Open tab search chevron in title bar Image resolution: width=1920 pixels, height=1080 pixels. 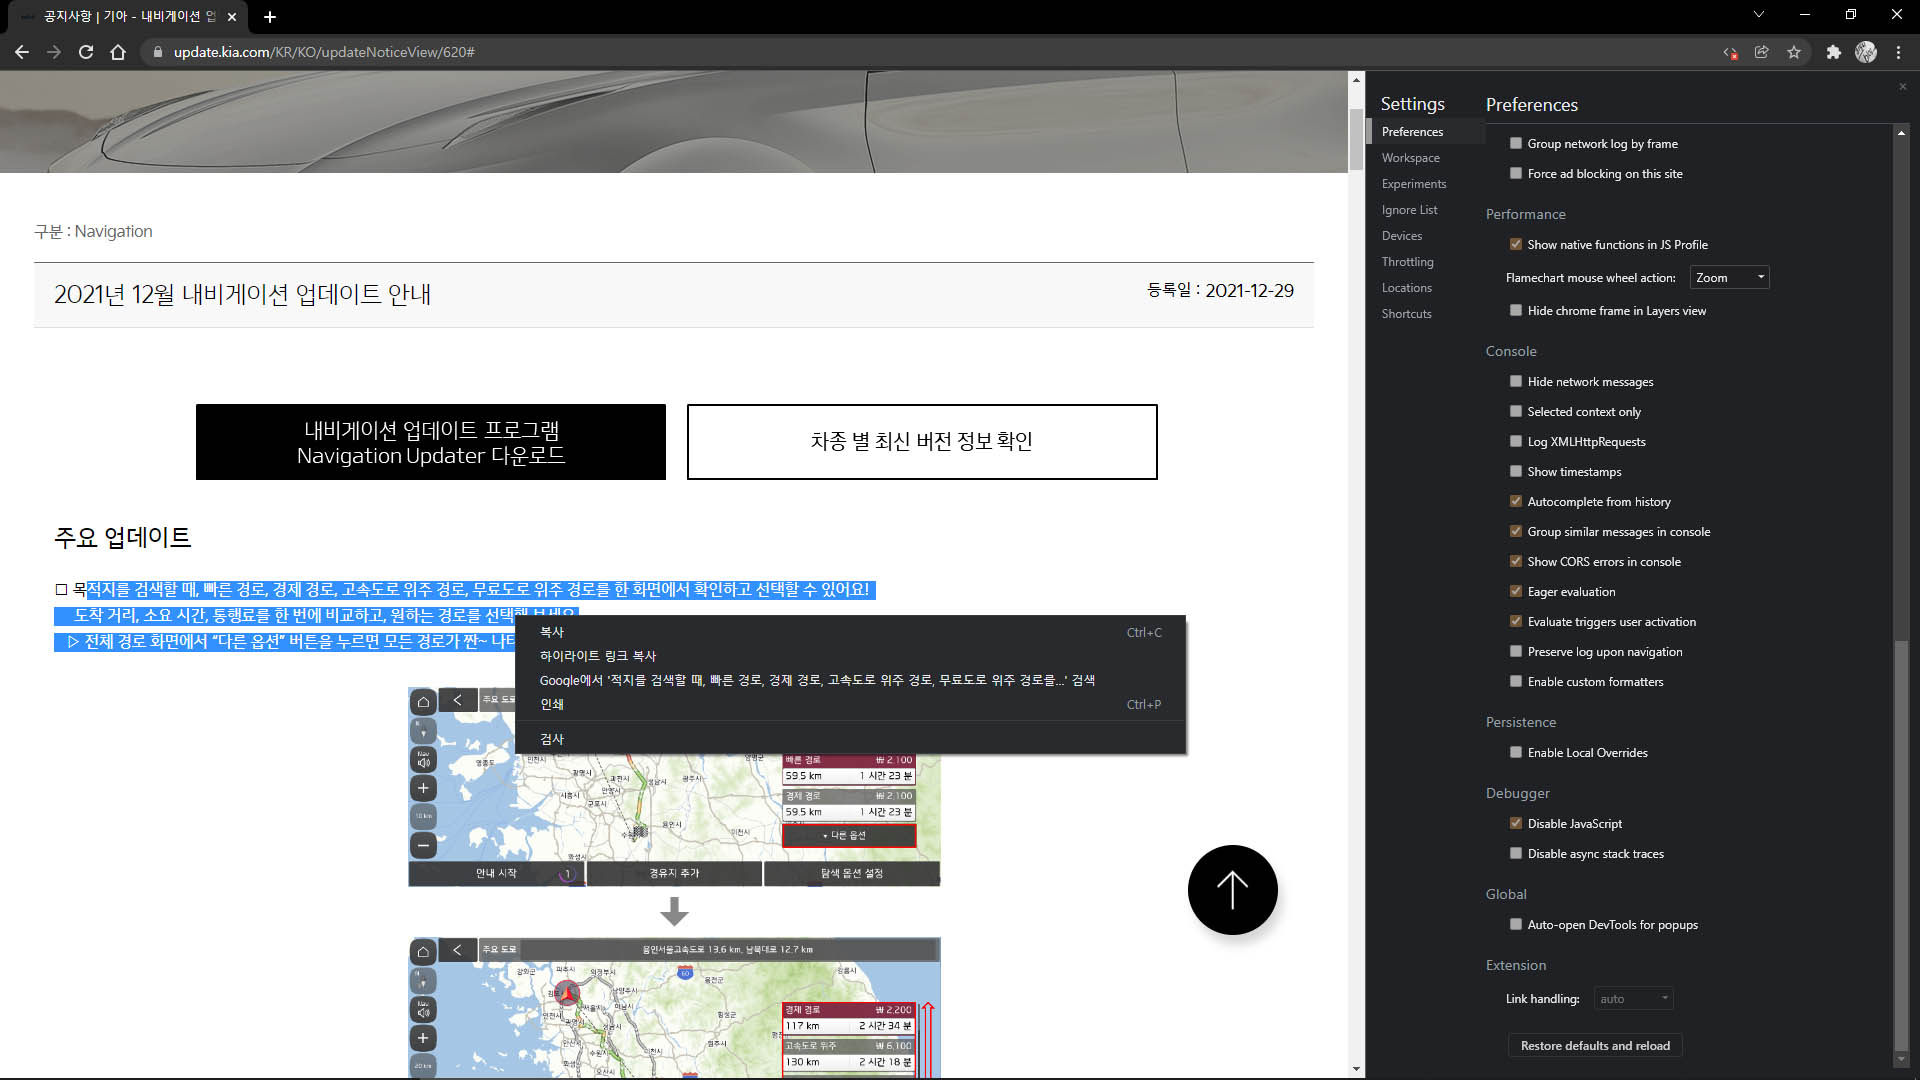coord(1759,14)
